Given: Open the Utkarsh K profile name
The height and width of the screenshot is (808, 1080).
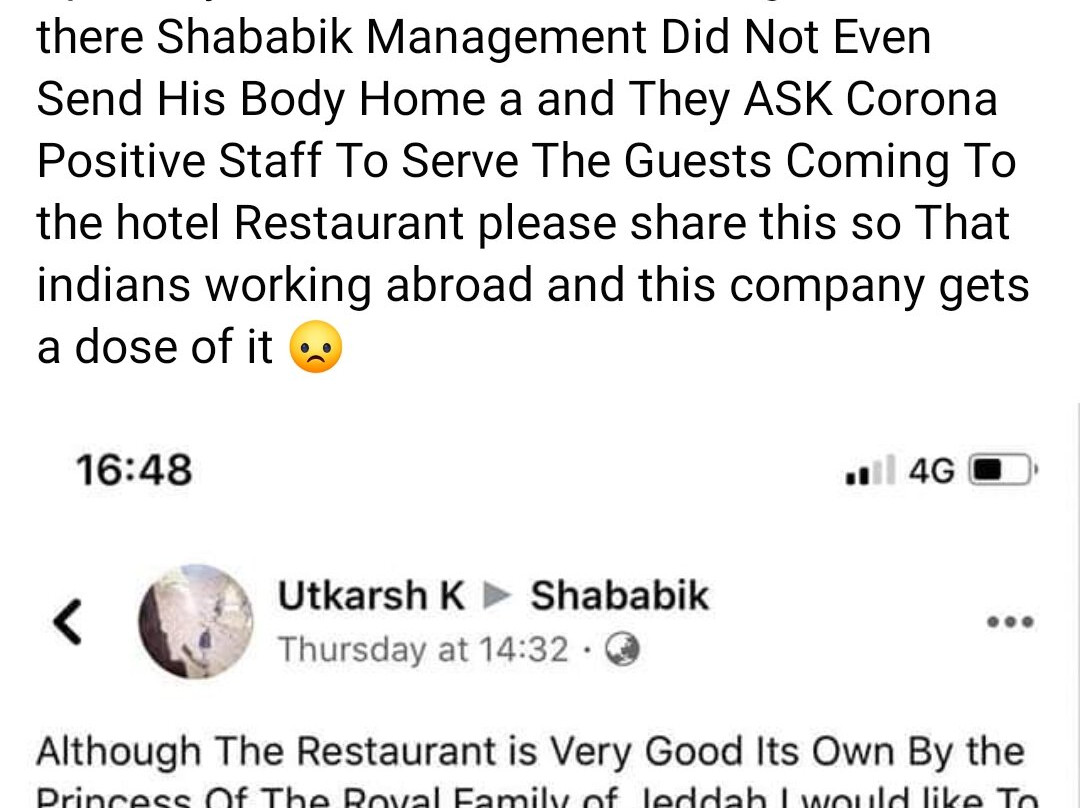Looking at the screenshot, I should pyautogui.click(x=371, y=596).
